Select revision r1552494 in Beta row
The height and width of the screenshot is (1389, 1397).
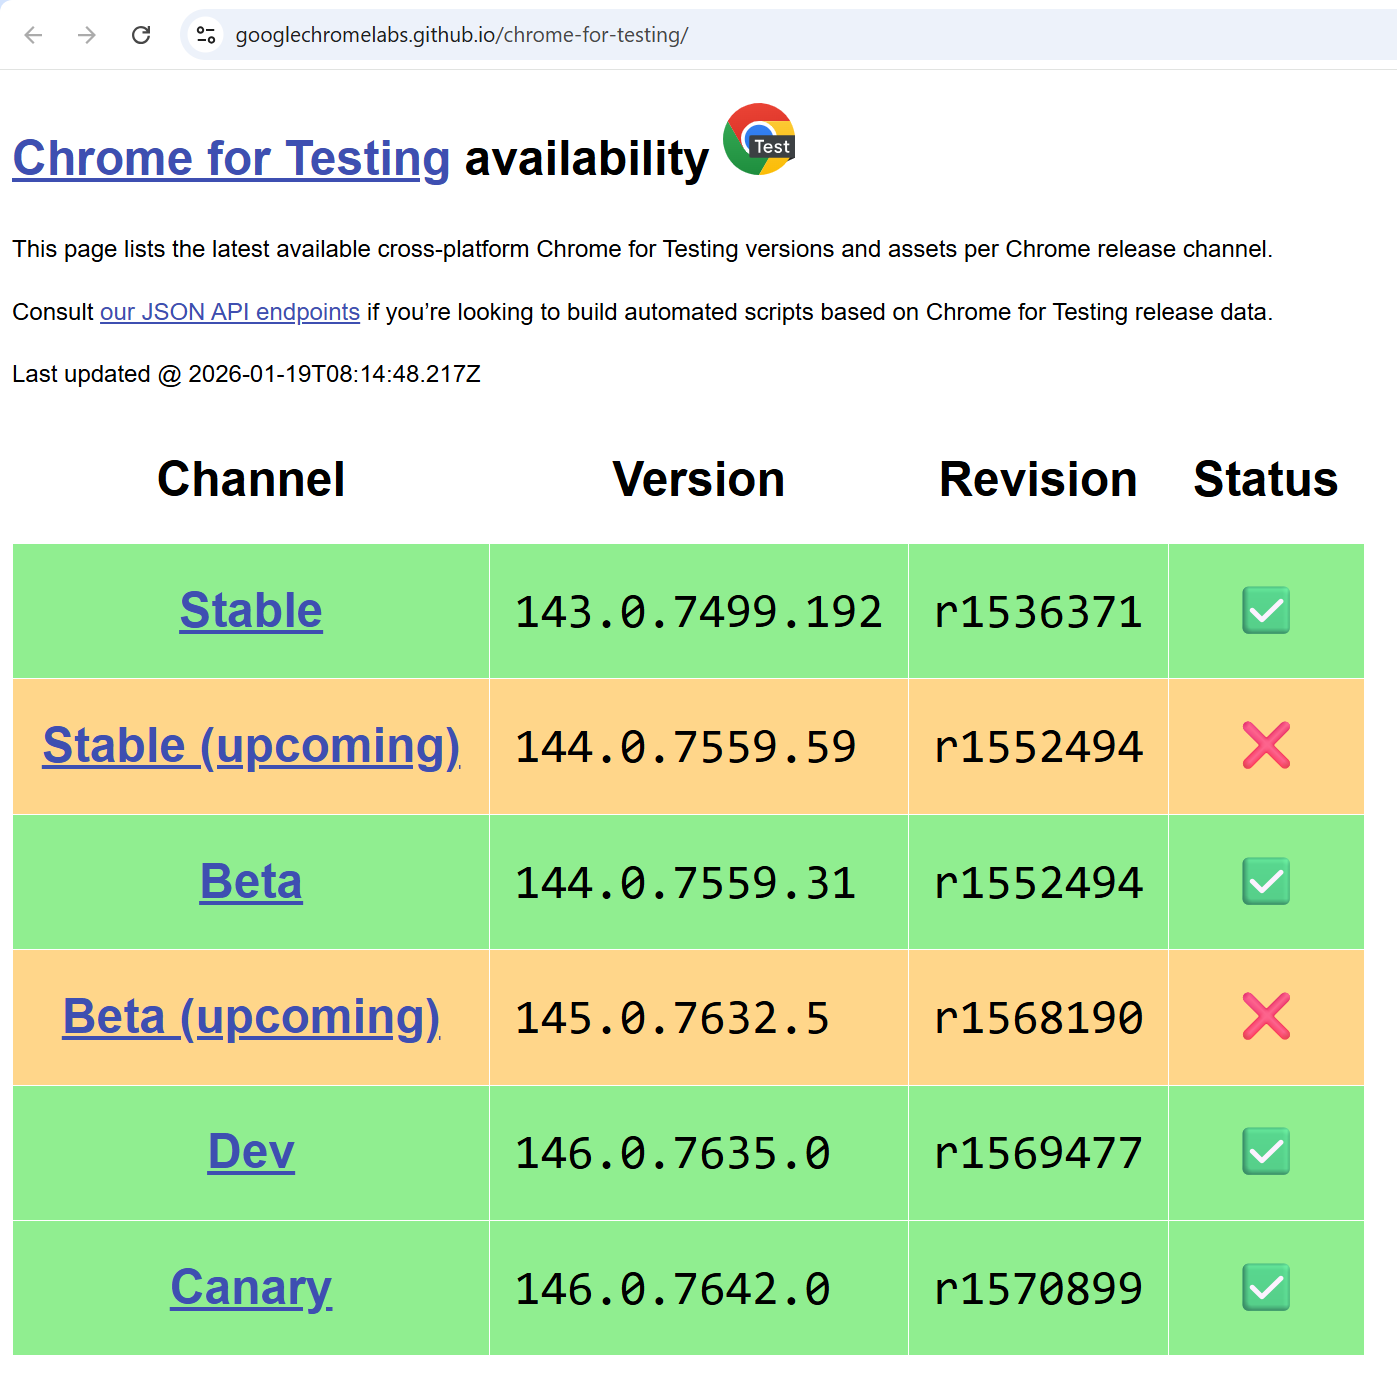(1038, 883)
